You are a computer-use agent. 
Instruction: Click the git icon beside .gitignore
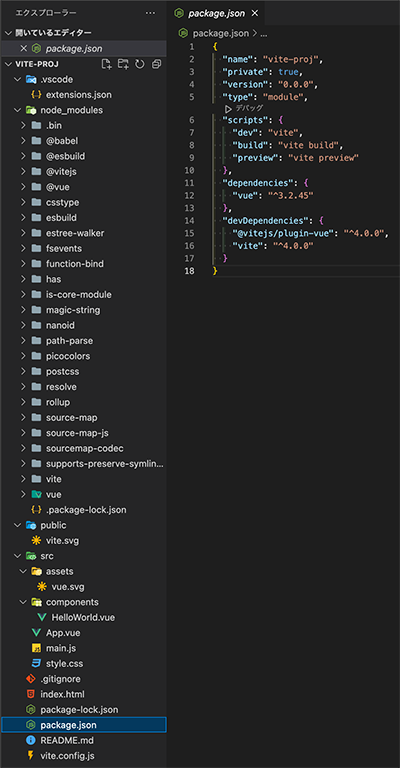click(31, 679)
